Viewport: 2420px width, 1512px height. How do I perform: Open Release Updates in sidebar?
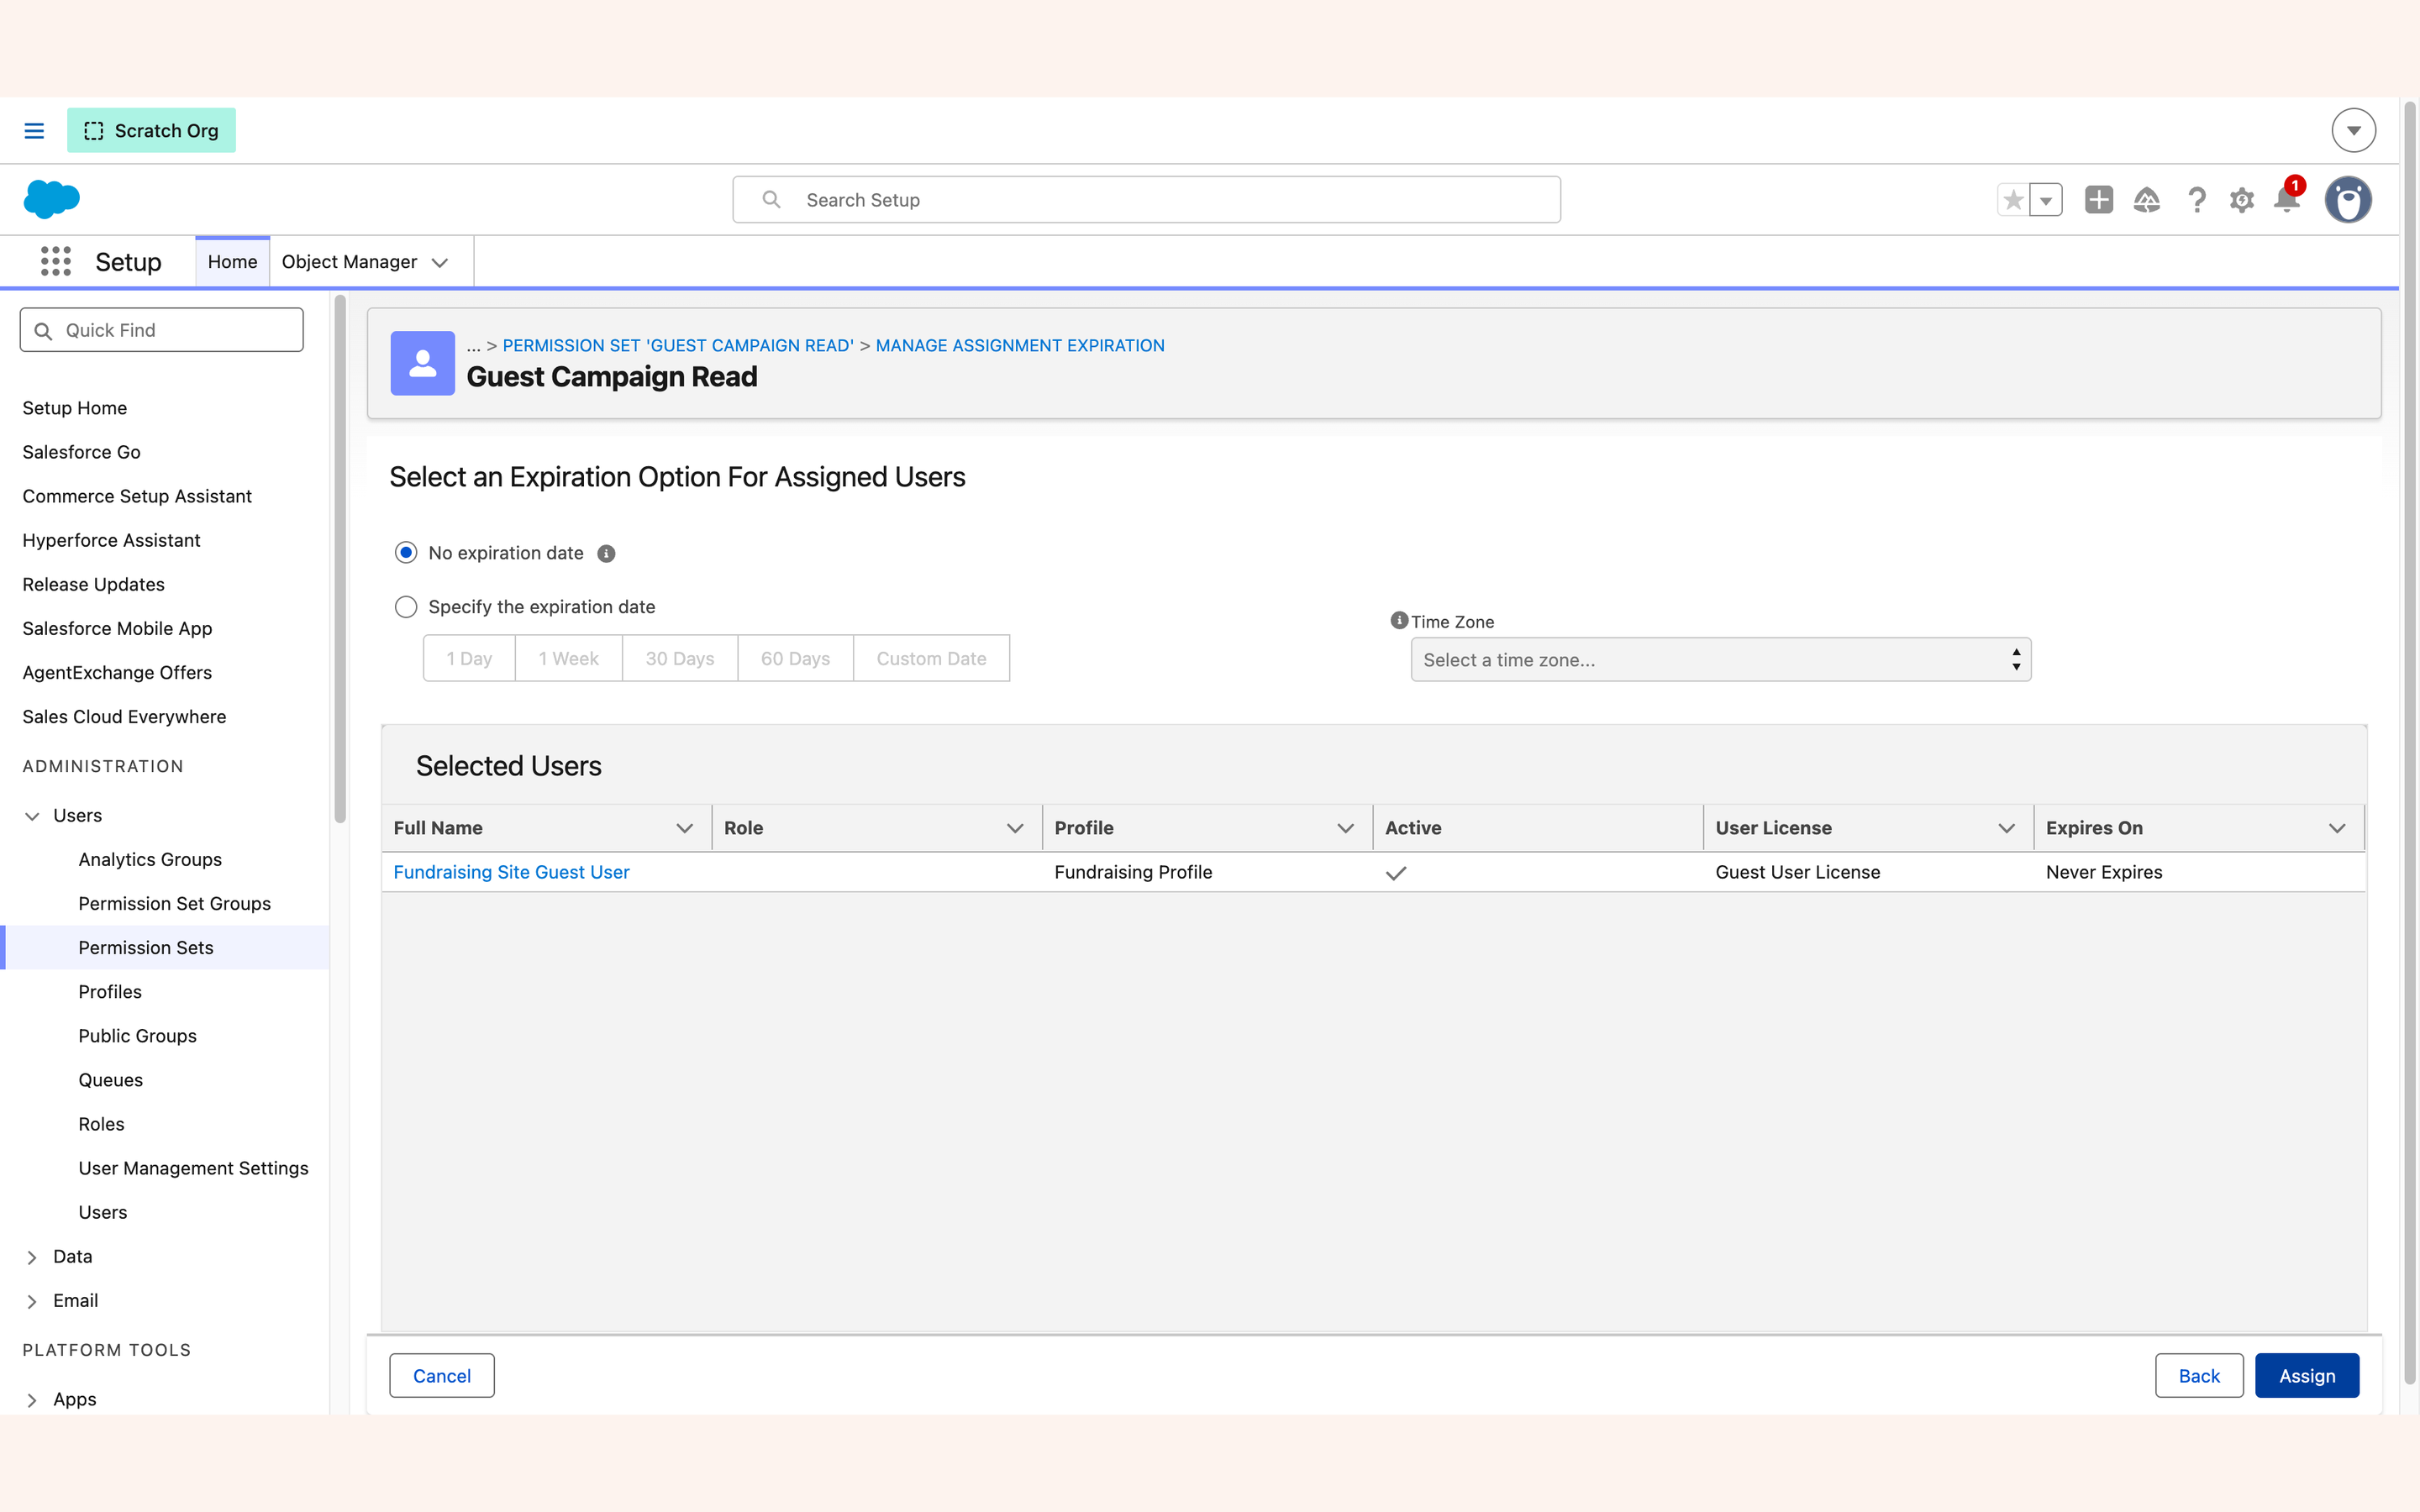tap(94, 584)
